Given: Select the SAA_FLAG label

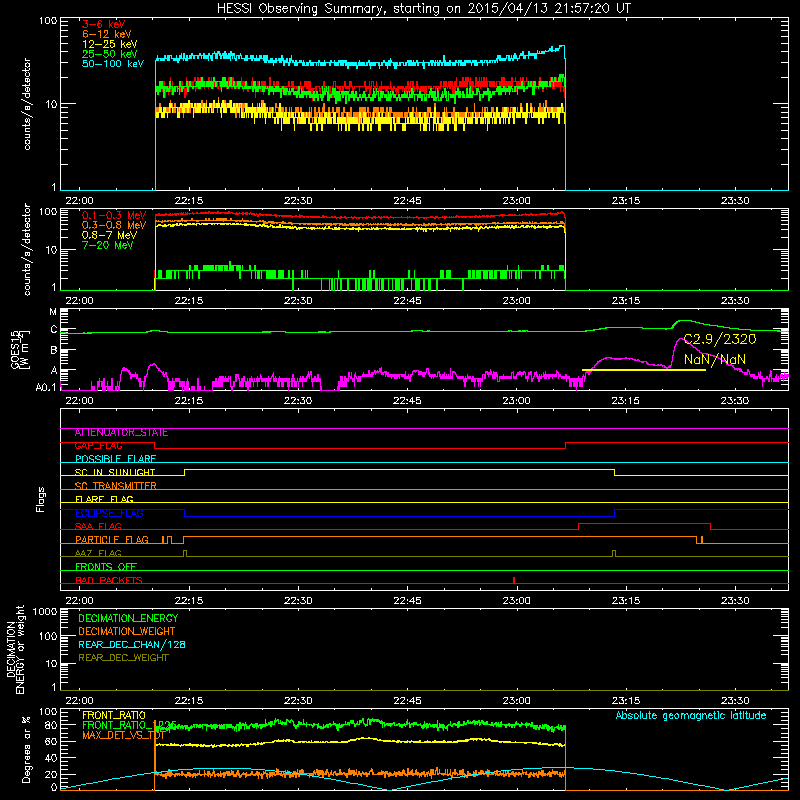Looking at the screenshot, I should coord(98,527).
